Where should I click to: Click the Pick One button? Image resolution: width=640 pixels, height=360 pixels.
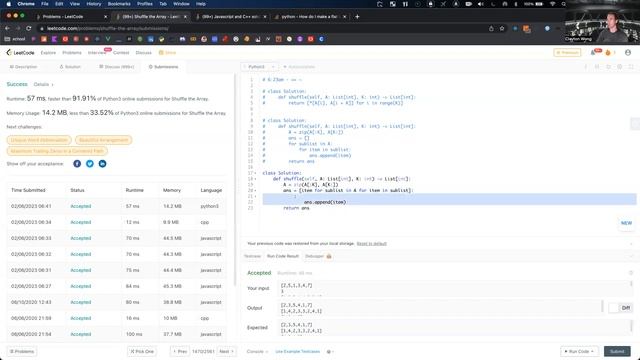click(142, 351)
